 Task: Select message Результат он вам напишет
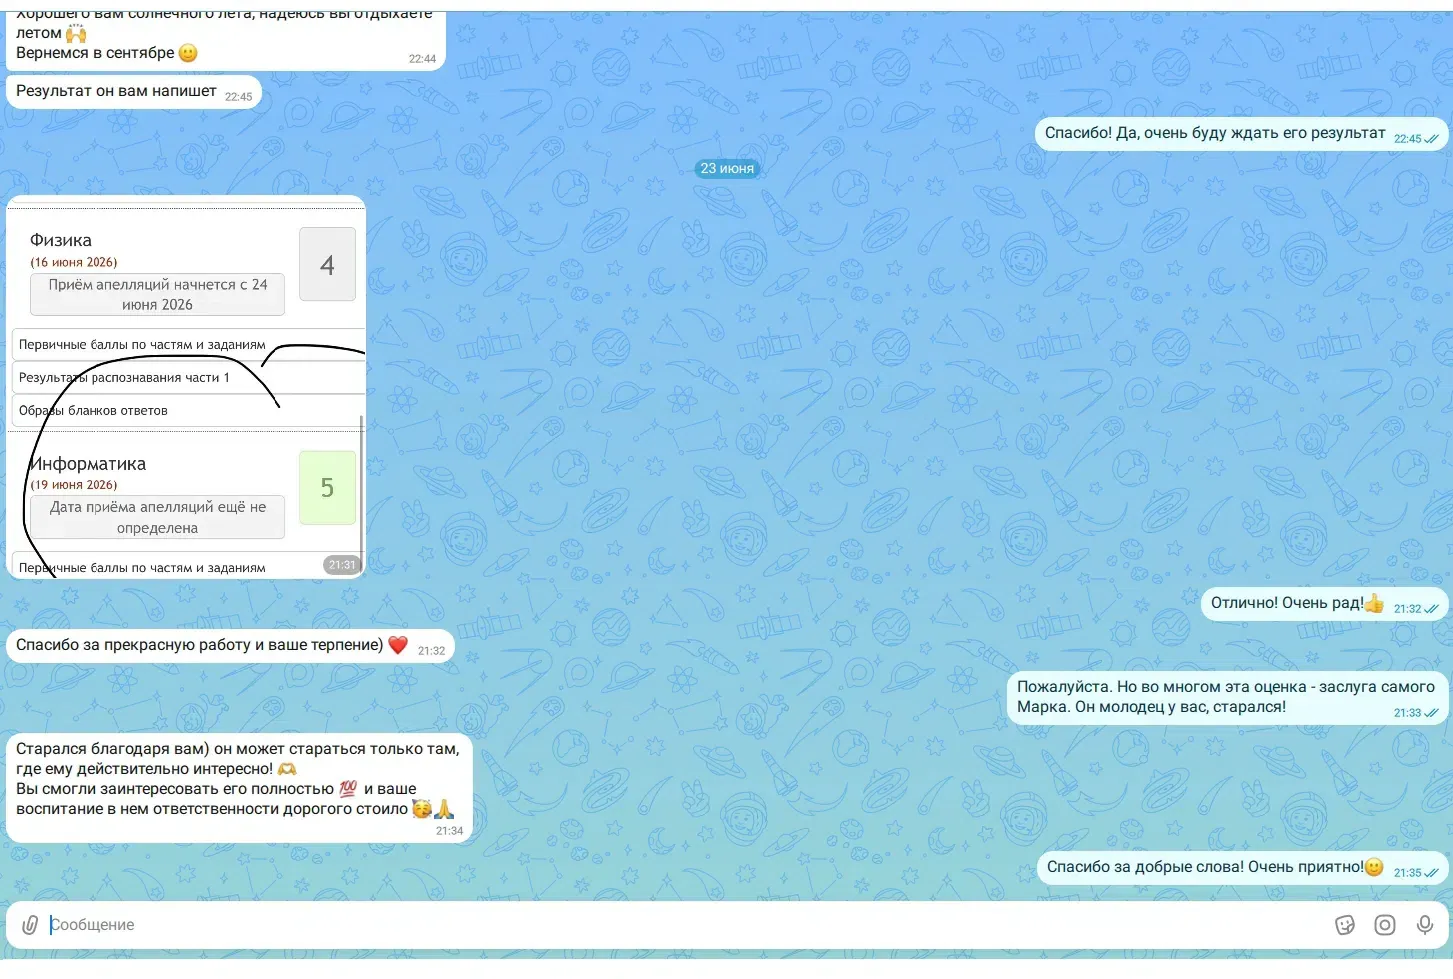pyautogui.click(x=134, y=92)
